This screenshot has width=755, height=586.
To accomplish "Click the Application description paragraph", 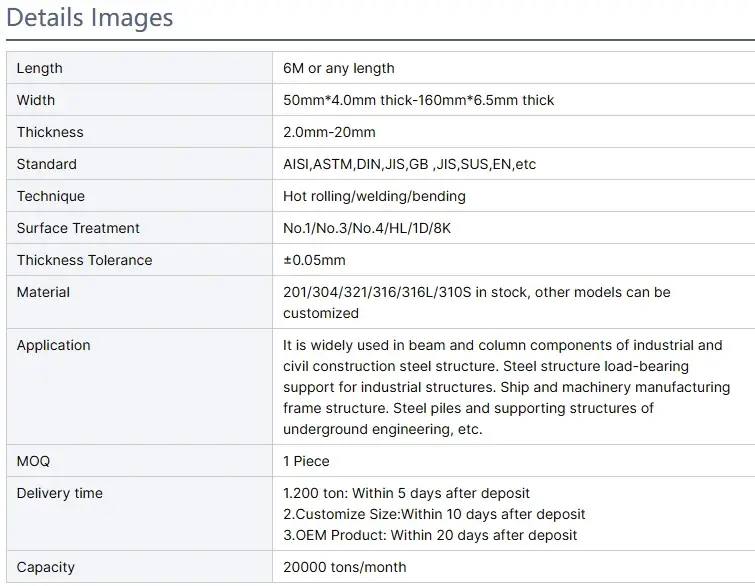I will coord(506,387).
